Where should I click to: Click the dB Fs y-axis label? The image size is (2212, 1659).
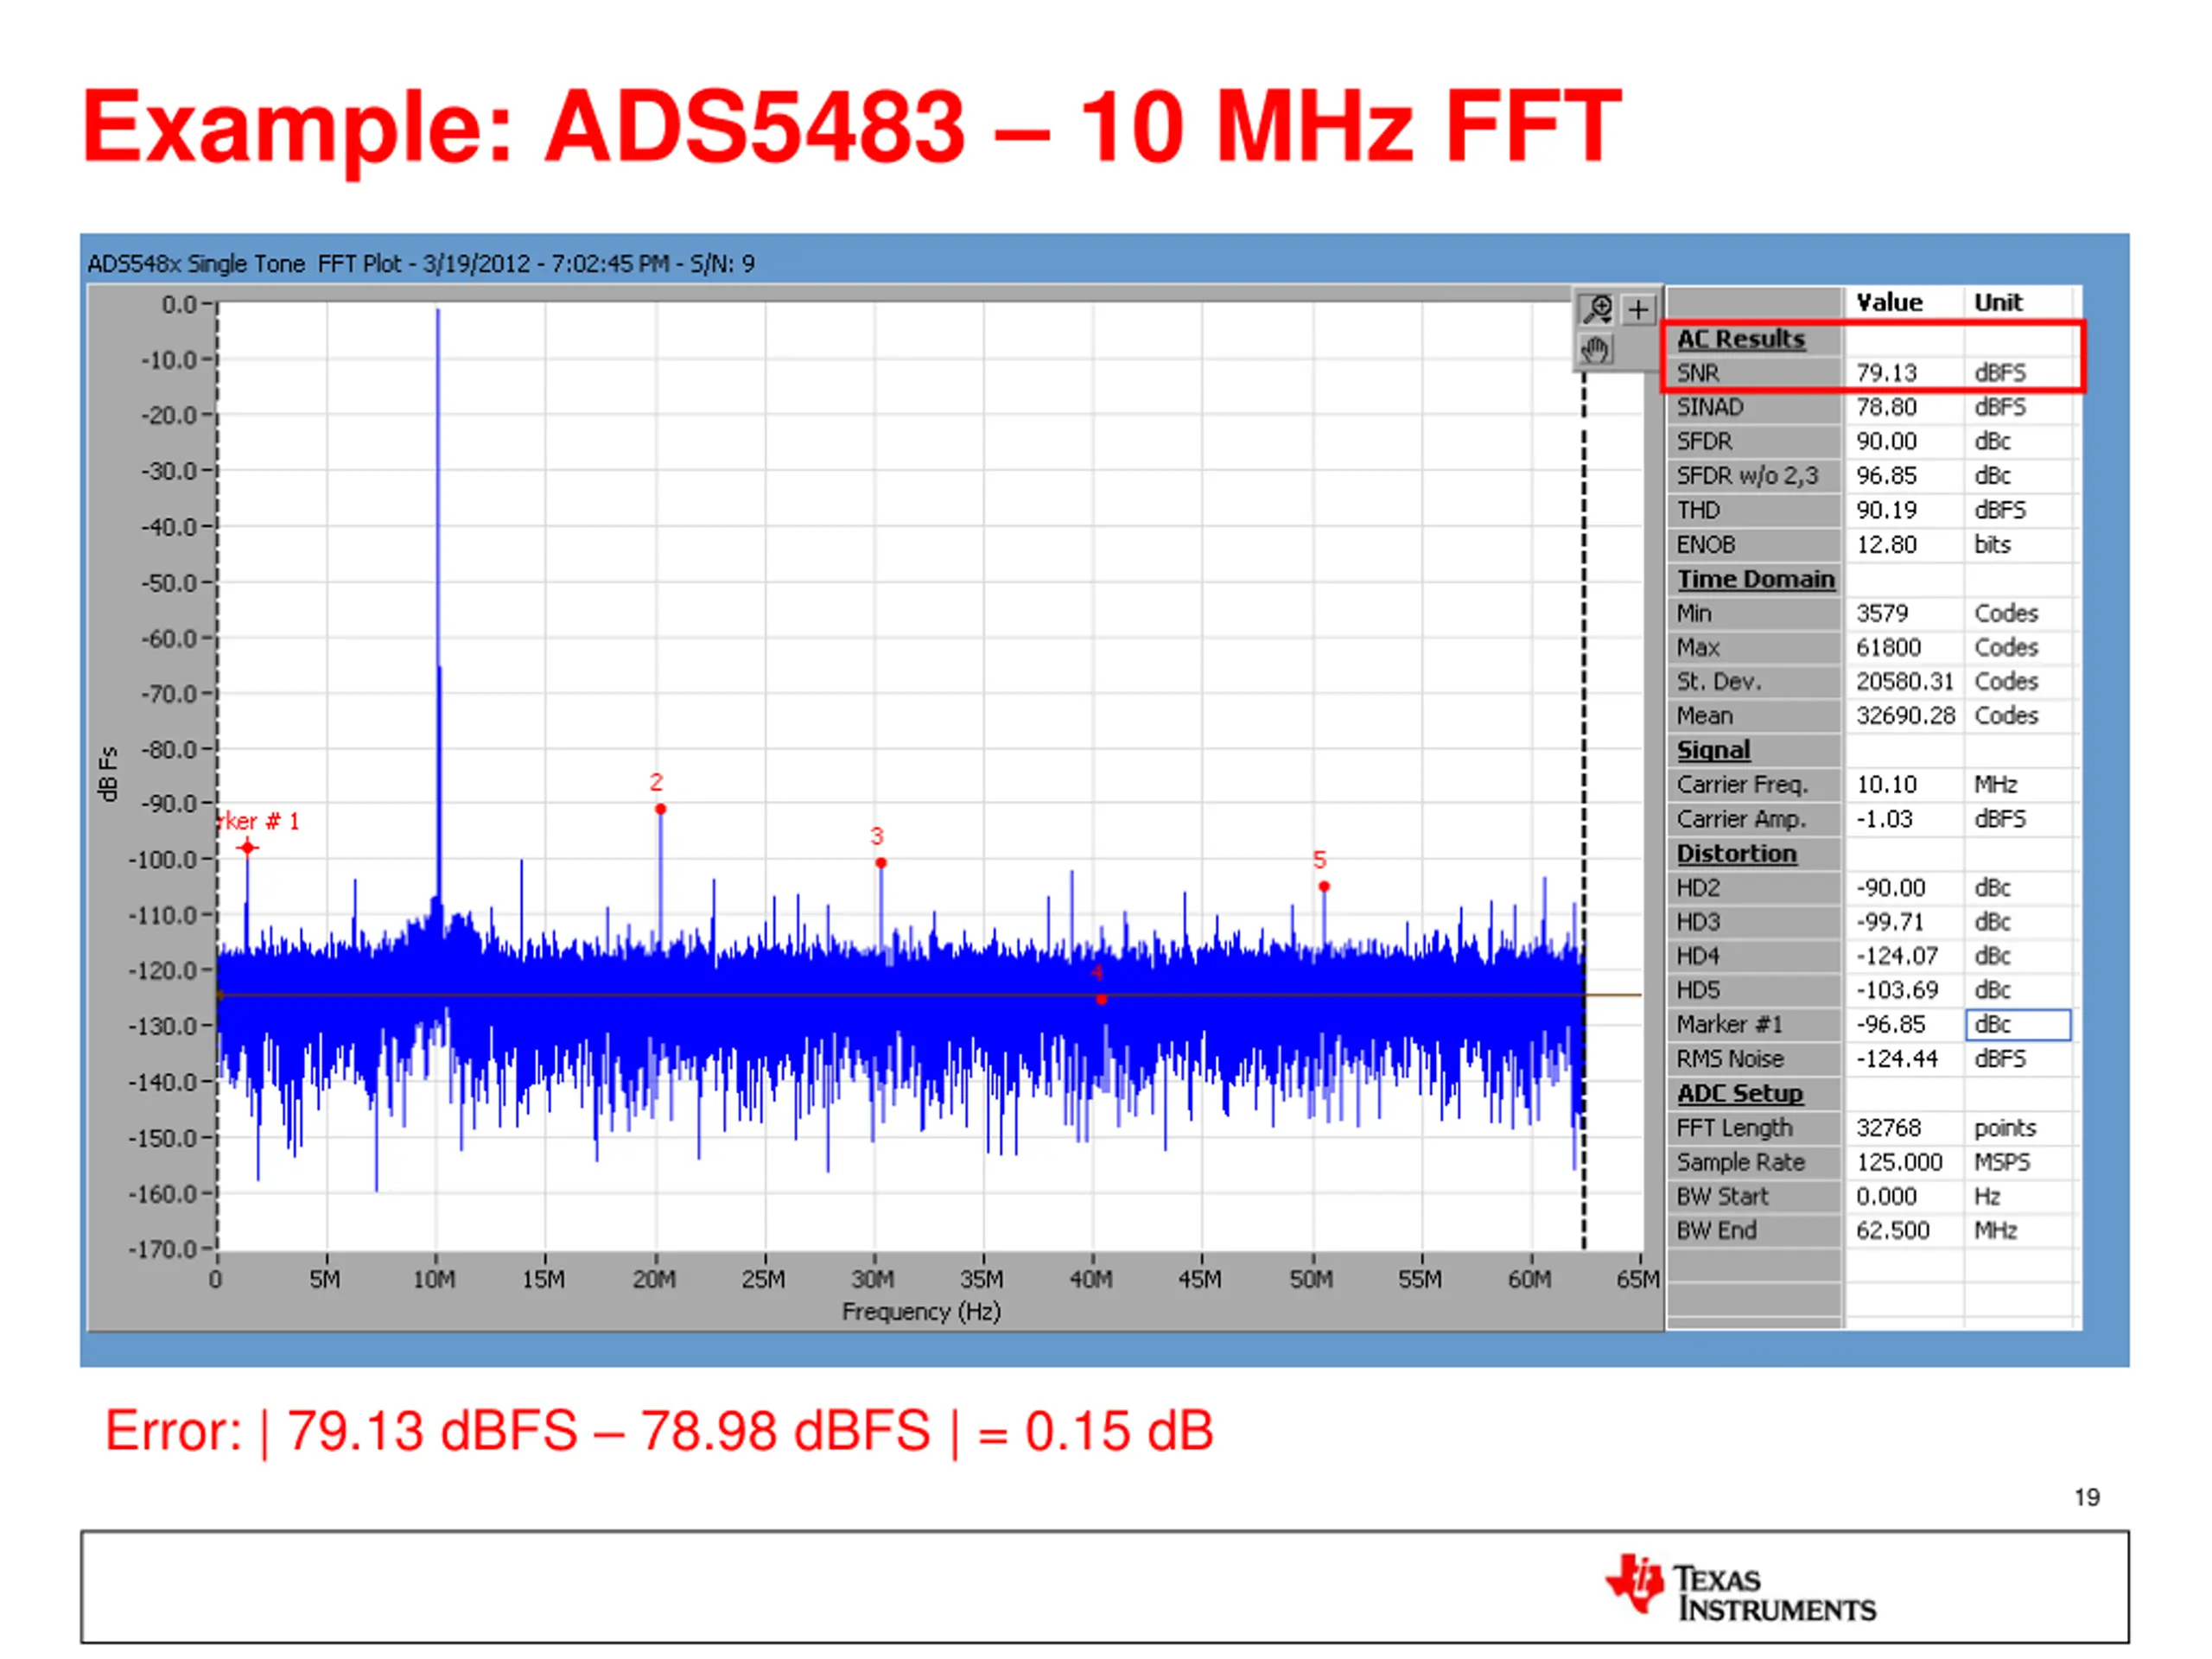pos(108,773)
